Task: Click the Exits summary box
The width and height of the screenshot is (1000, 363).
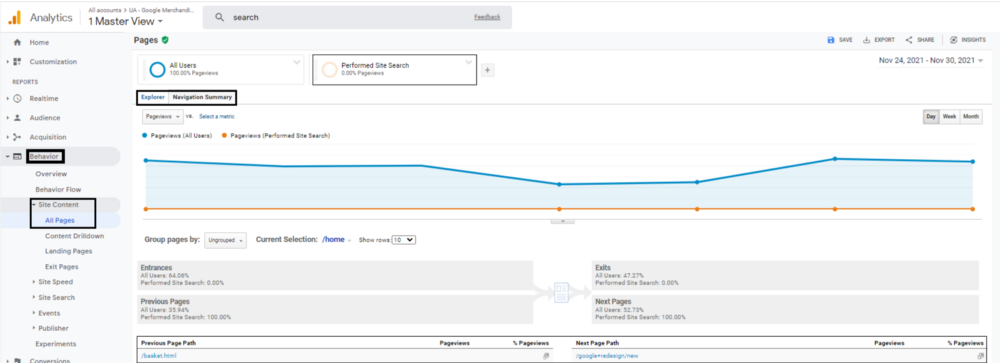Action: pyautogui.click(x=785, y=275)
